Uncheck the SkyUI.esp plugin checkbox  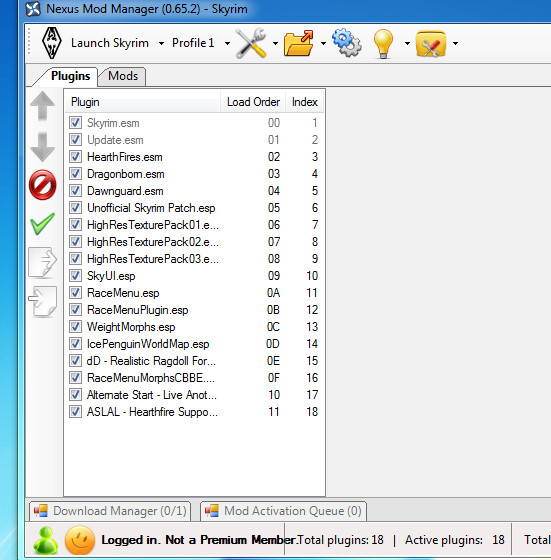[75, 276]
